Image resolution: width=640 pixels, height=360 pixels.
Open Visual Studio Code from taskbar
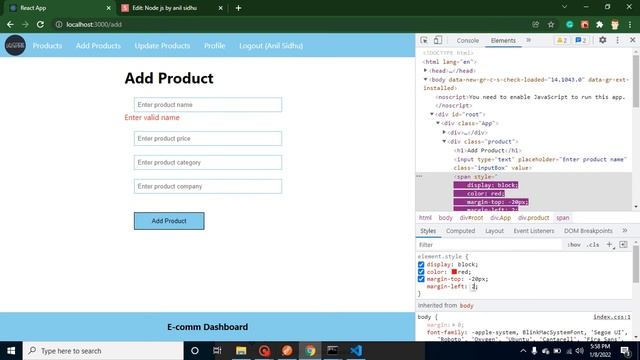pyautogui.click(x=356, y=351)
